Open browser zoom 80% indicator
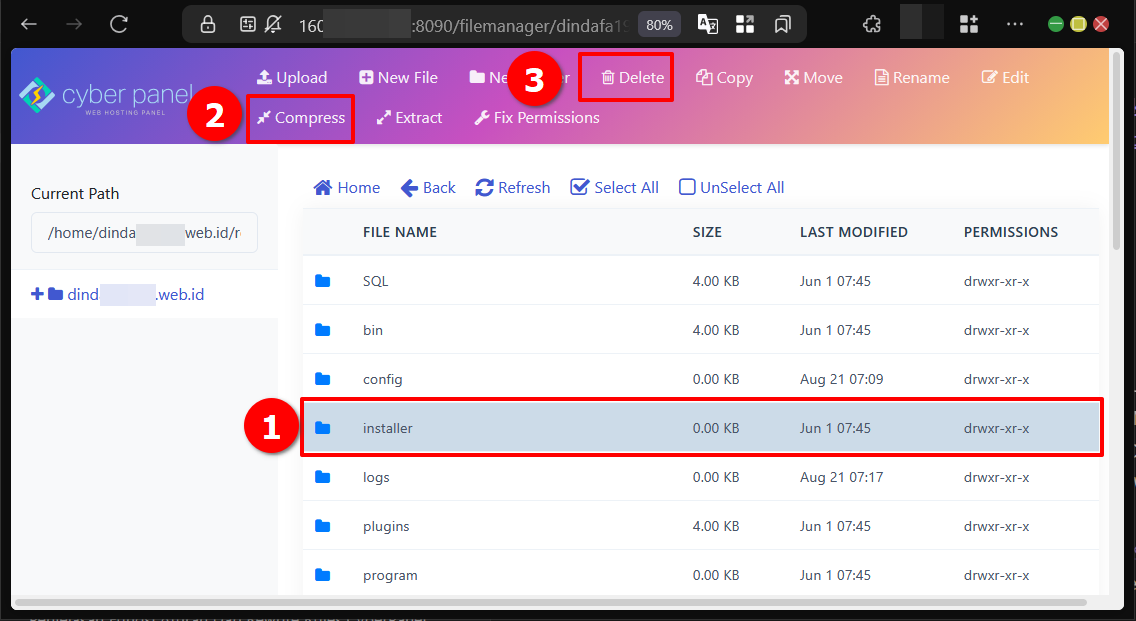The image size is (1136, 621). [659, 25]
